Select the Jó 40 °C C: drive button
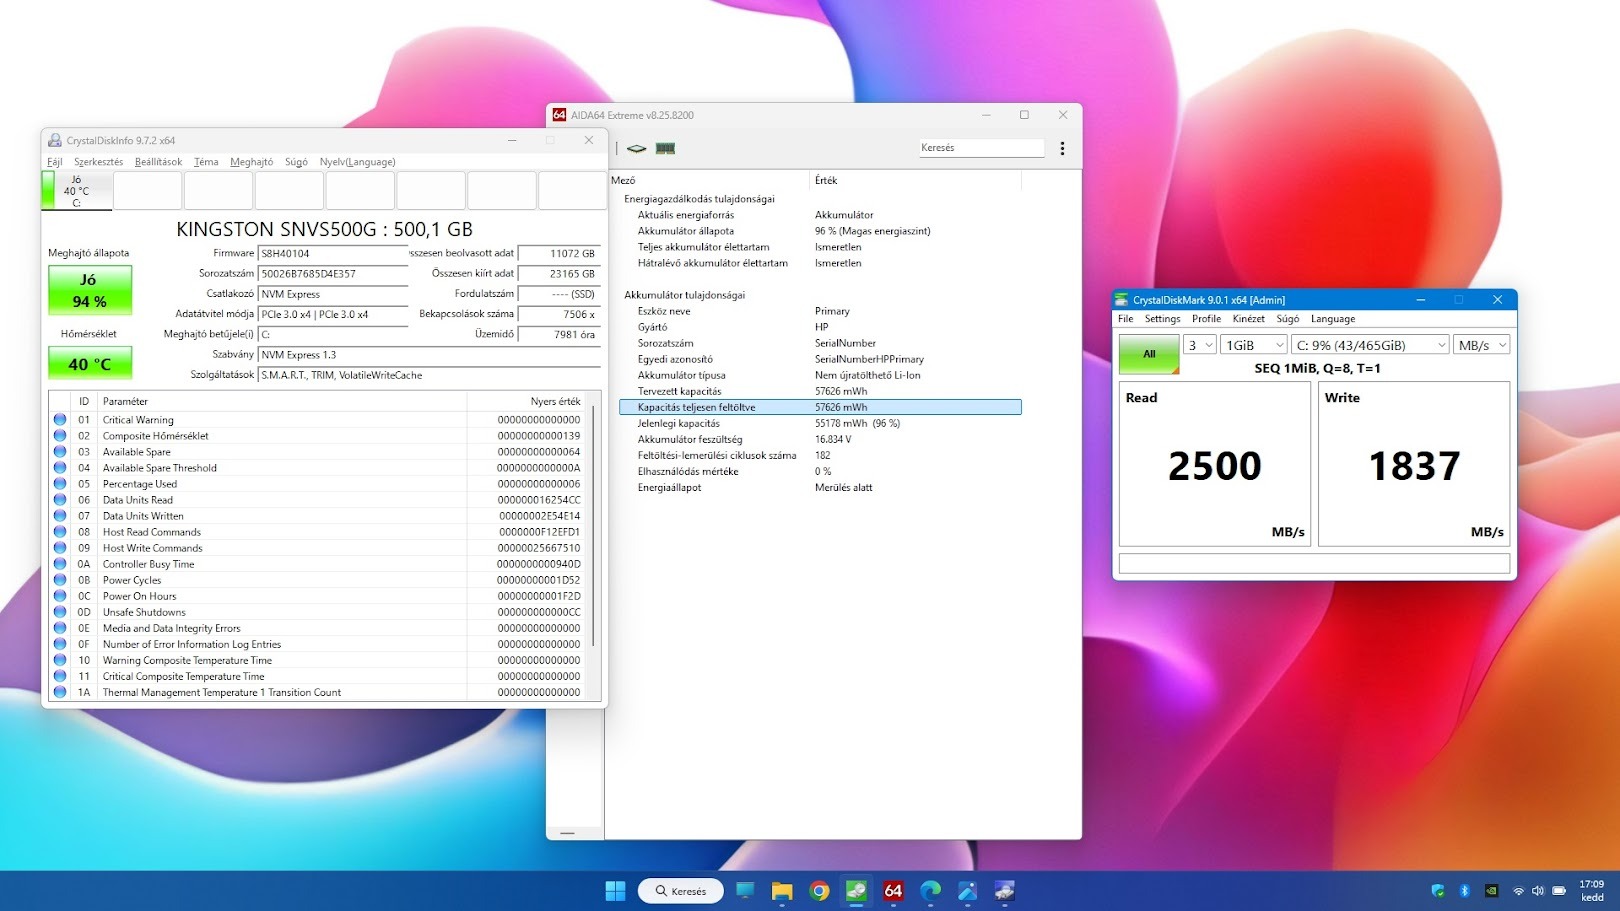 pos(76,190)
